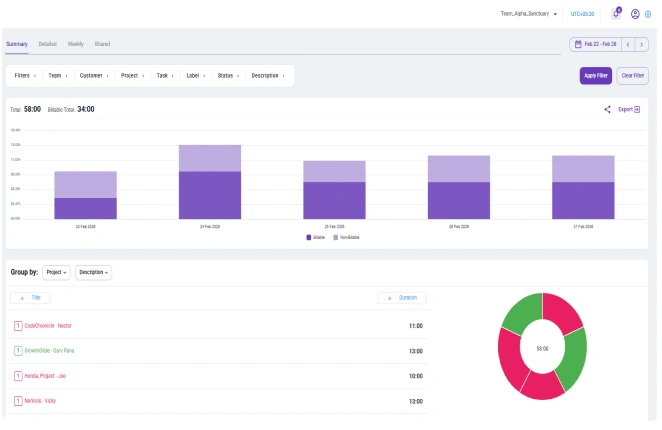The height and width of the screenshot is (430, 662).
Task: Click the Apply Filter button
Action: click(595, 76)
